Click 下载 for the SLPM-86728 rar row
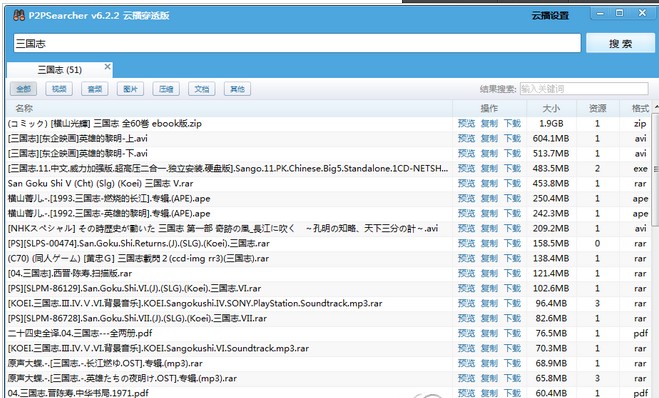This screenshot has height=398, width=659. [512, 319]
